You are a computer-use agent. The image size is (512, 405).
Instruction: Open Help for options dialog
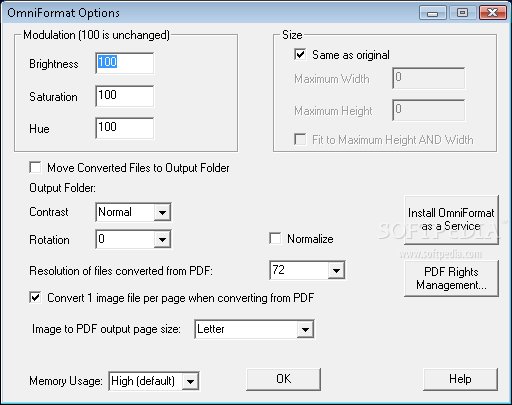tap(460, 379)
